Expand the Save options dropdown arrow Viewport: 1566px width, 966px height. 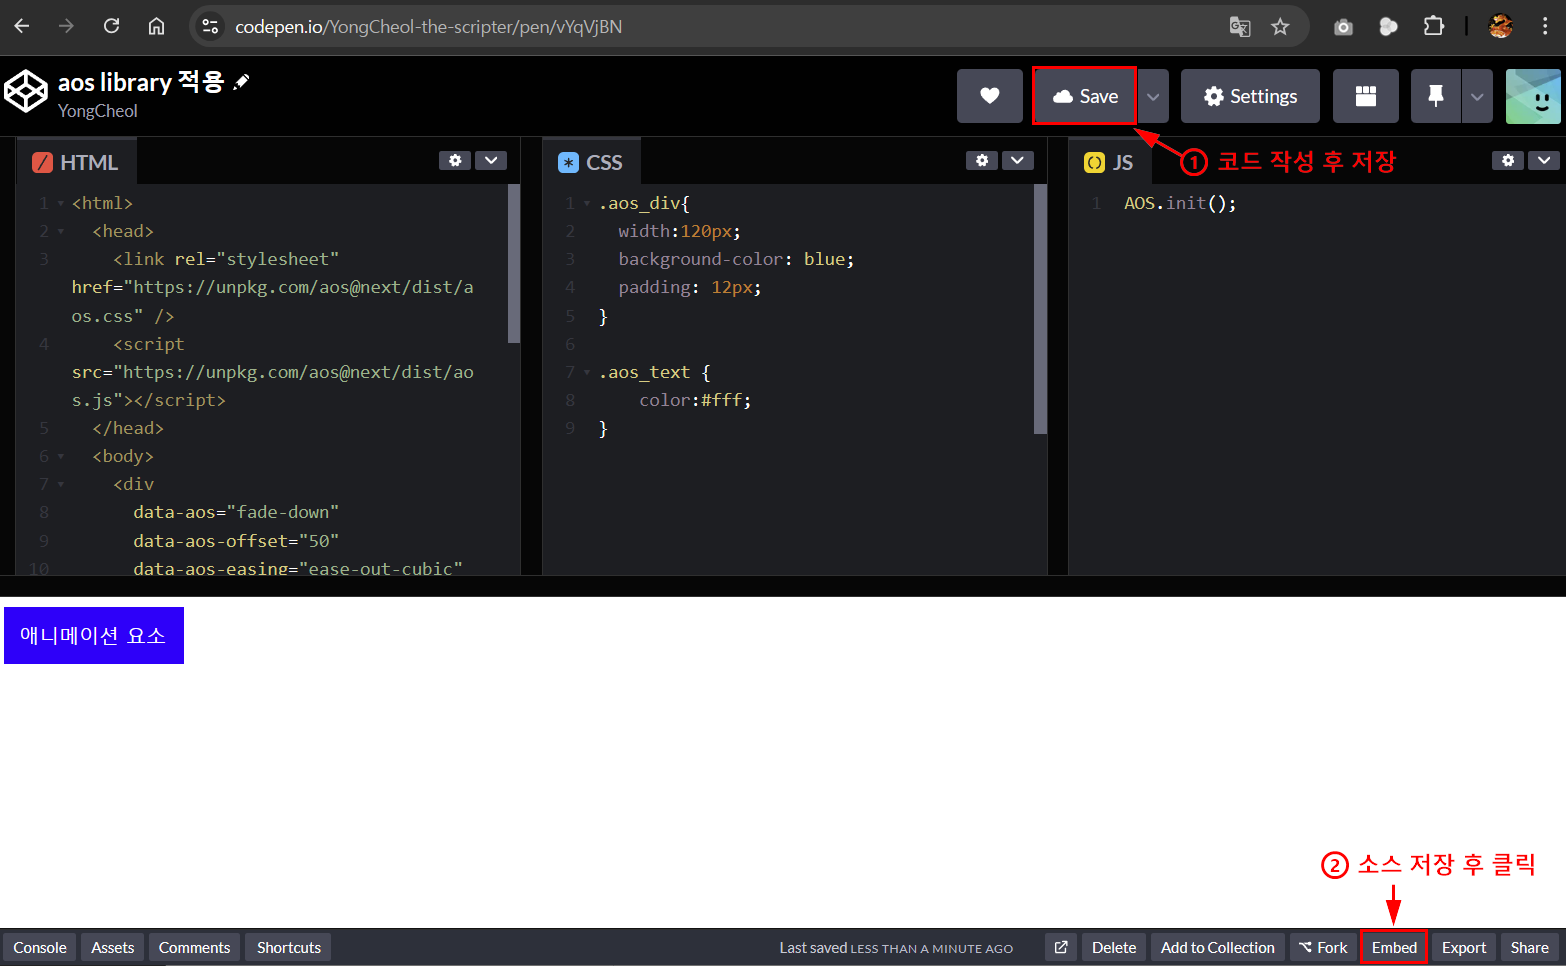click(1153, 96)
